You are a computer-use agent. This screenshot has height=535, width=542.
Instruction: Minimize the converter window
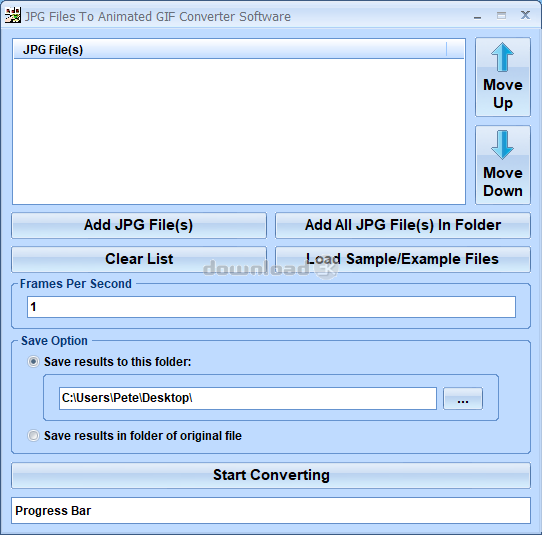(x=477, y=16)
